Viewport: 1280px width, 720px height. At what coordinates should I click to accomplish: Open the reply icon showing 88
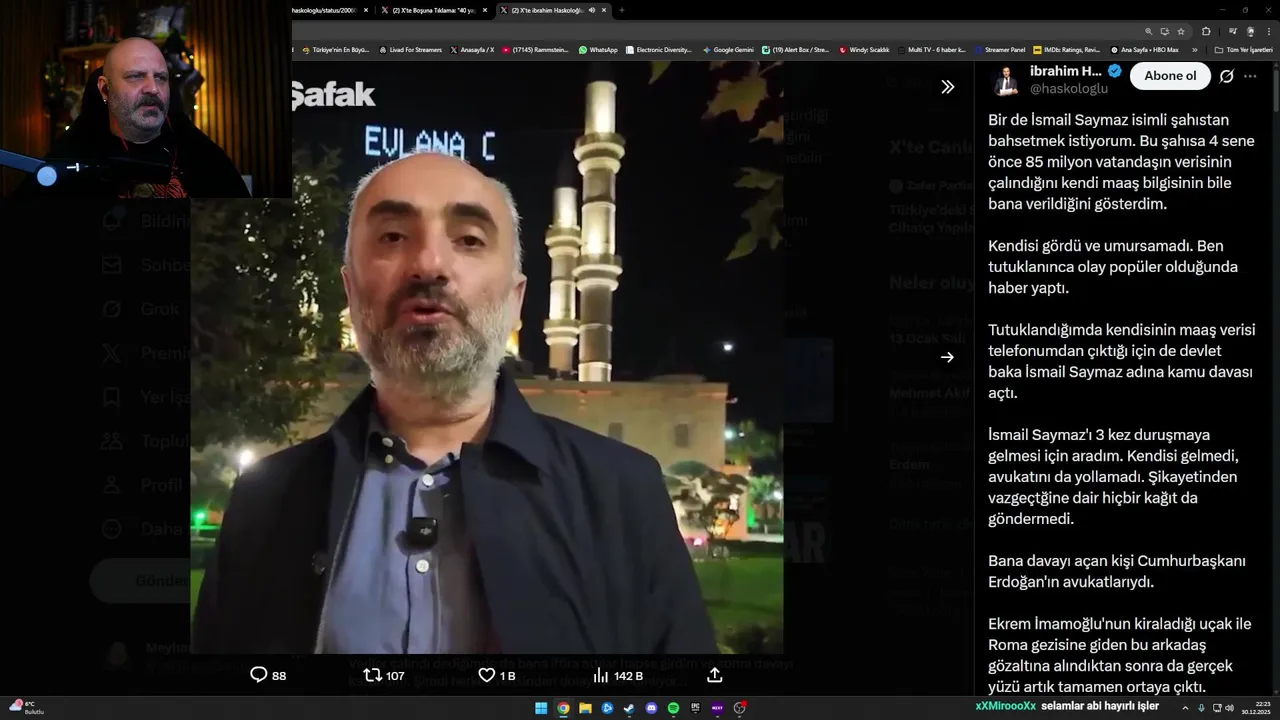(x=268, y=675)
